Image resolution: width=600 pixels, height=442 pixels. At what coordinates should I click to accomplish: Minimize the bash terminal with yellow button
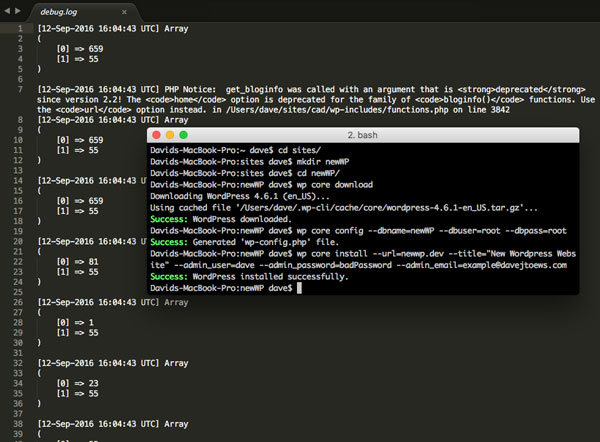(x=170, y=135)
